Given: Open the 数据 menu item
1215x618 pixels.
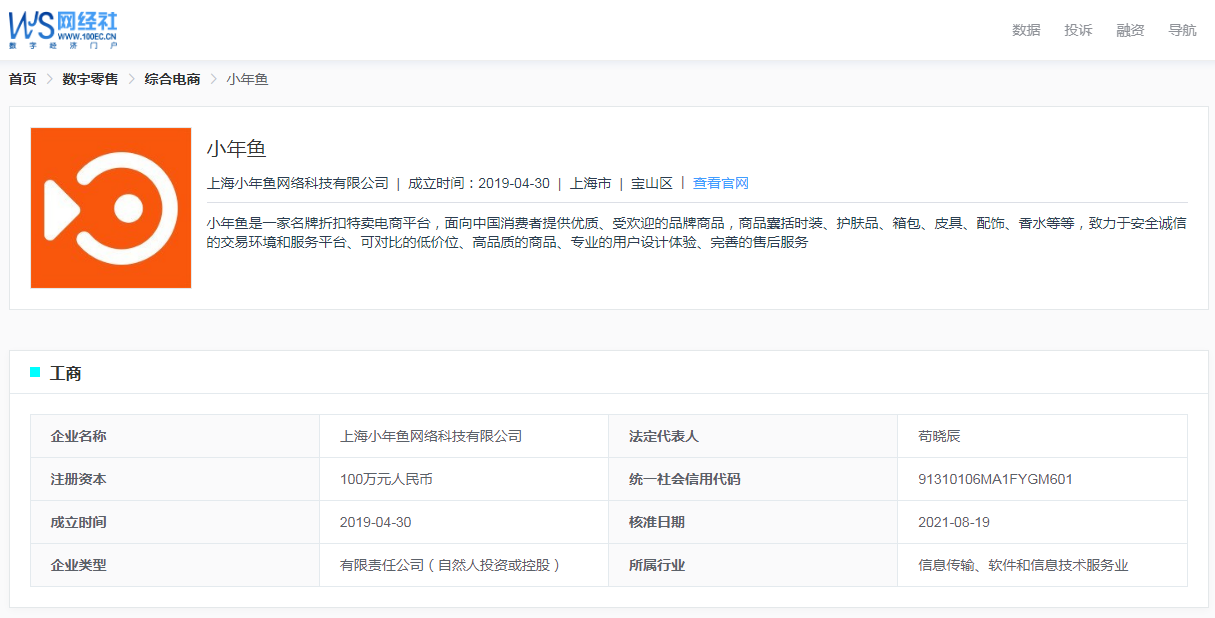Looking at the screenshot, I should 1026,30.
